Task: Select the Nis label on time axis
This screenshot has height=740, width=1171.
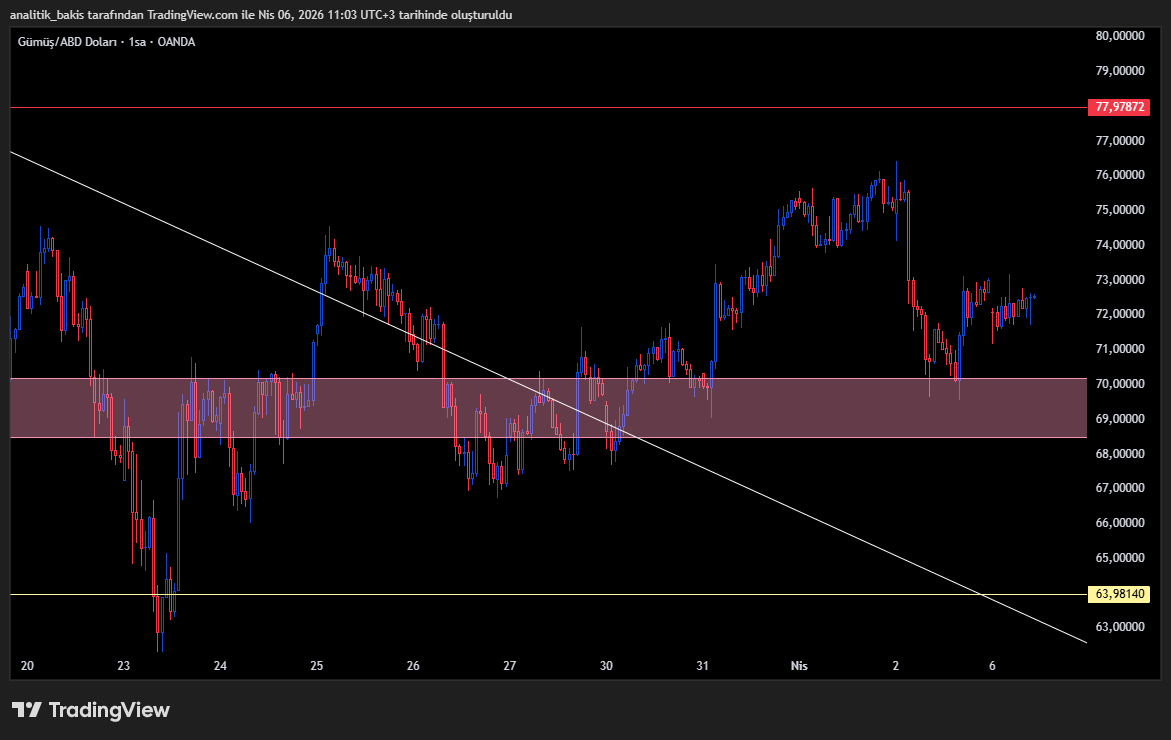Action: tap(798, 664)
